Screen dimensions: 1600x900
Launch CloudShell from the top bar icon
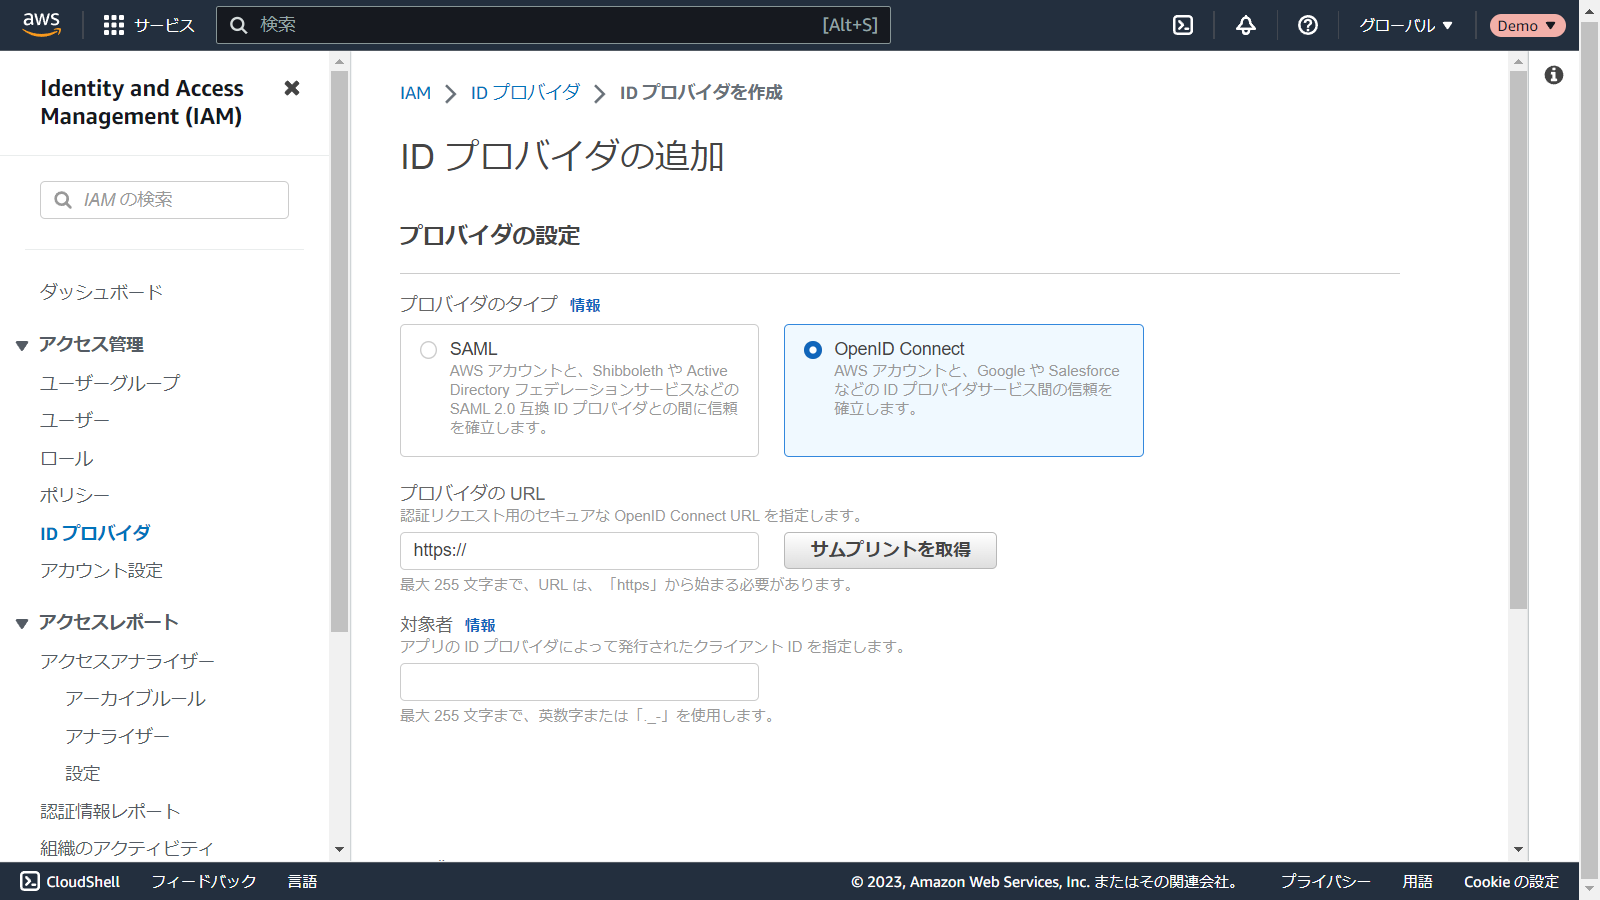tap(1183, 25)
